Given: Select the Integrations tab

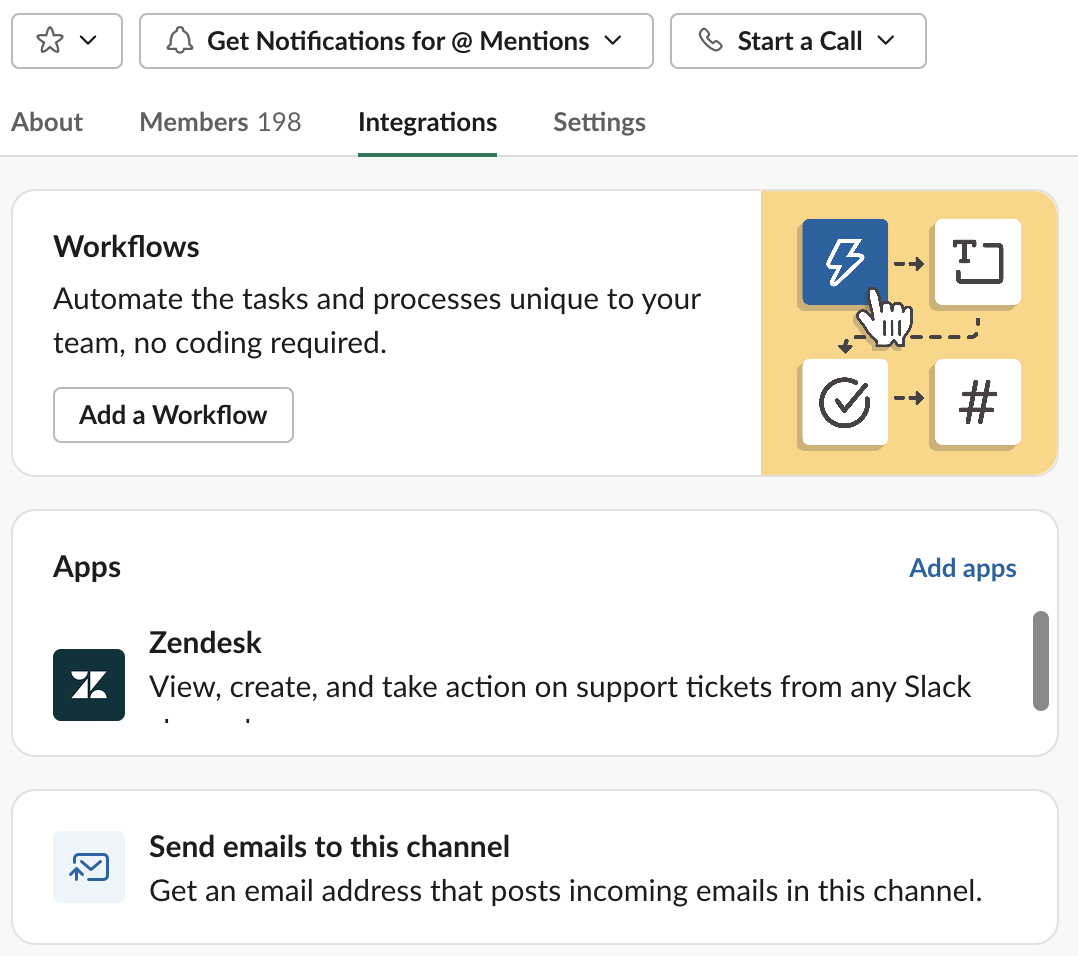Looking at the screenshot, I should (427, 122).
